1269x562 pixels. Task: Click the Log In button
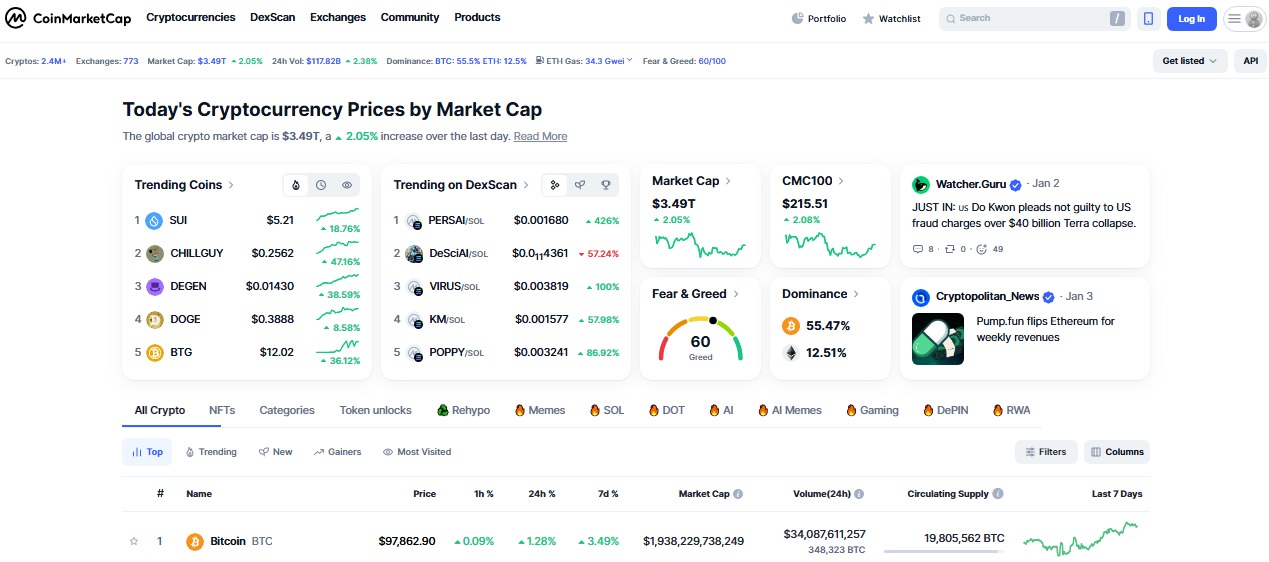[1192, 18]
